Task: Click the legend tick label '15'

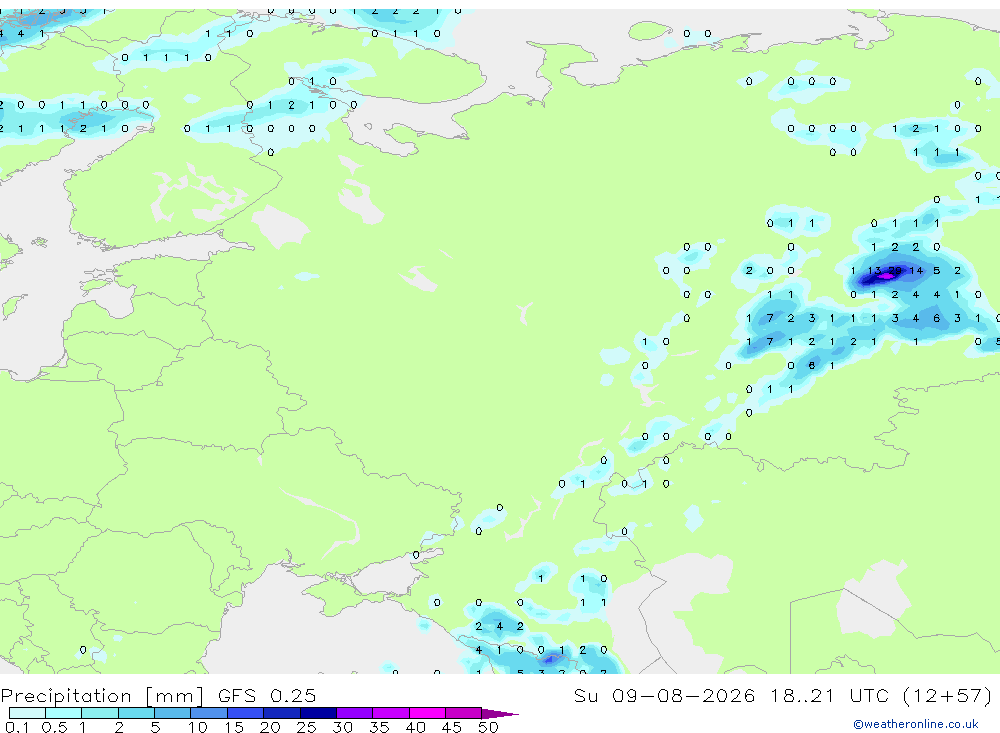Action: 233,727
